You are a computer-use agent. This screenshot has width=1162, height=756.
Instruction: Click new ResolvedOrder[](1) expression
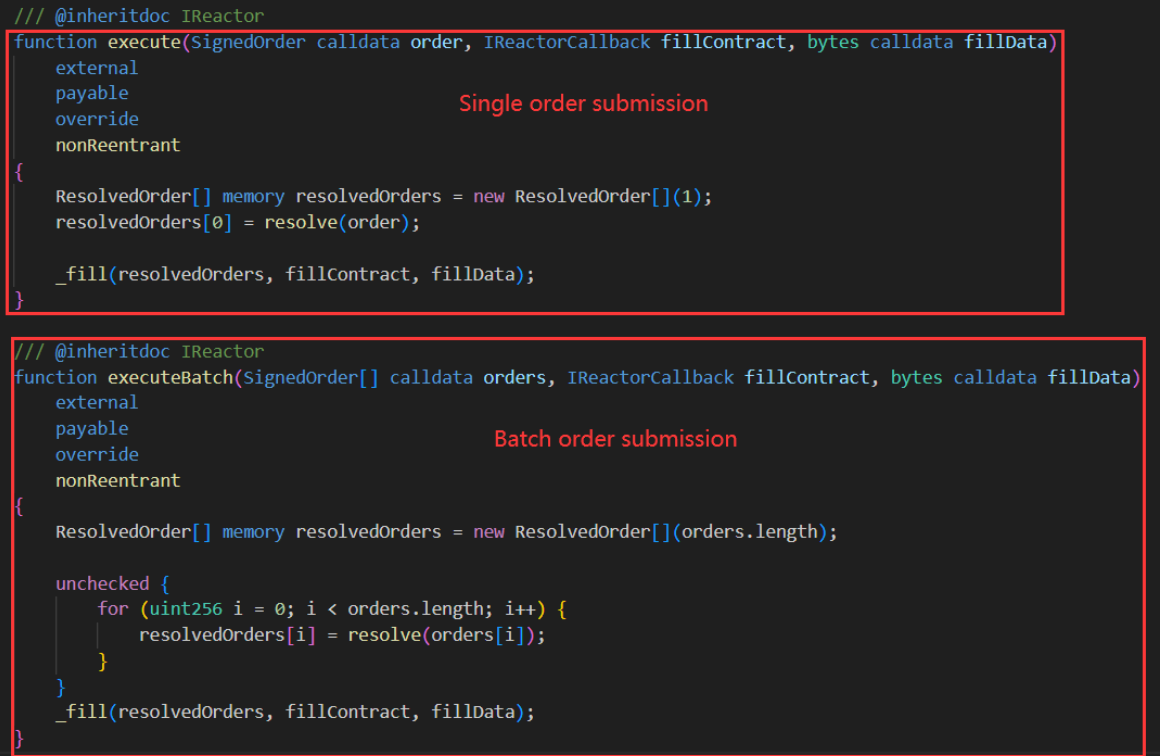click(588, 197)
